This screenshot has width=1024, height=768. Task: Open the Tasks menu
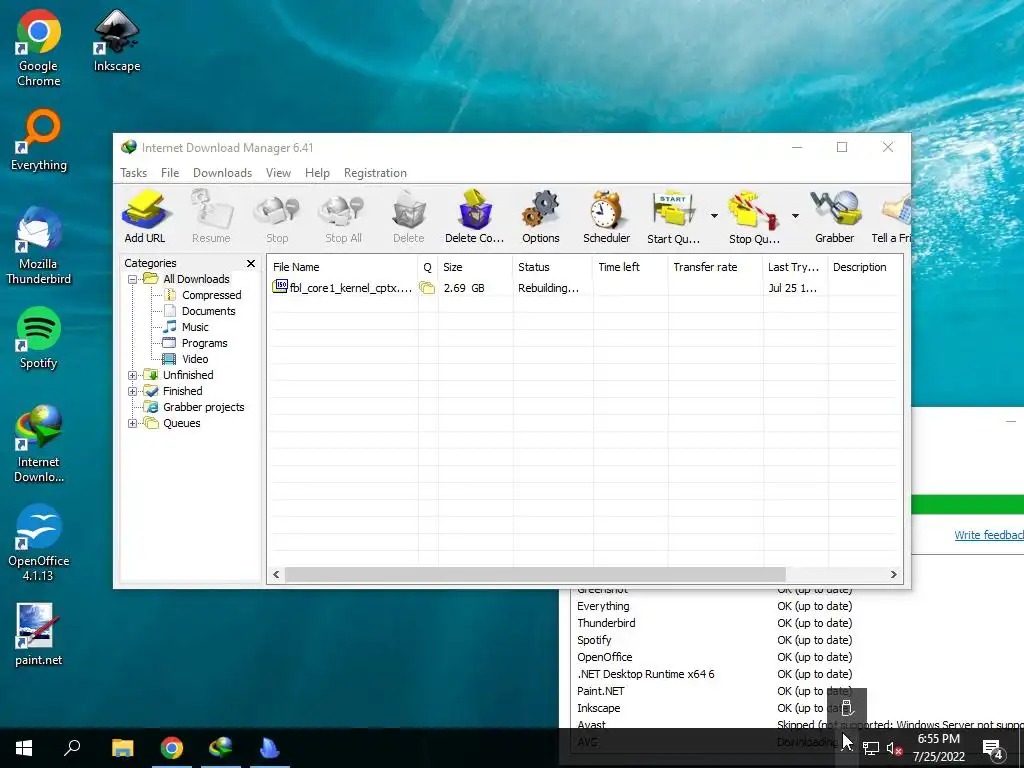click(133, 173)
